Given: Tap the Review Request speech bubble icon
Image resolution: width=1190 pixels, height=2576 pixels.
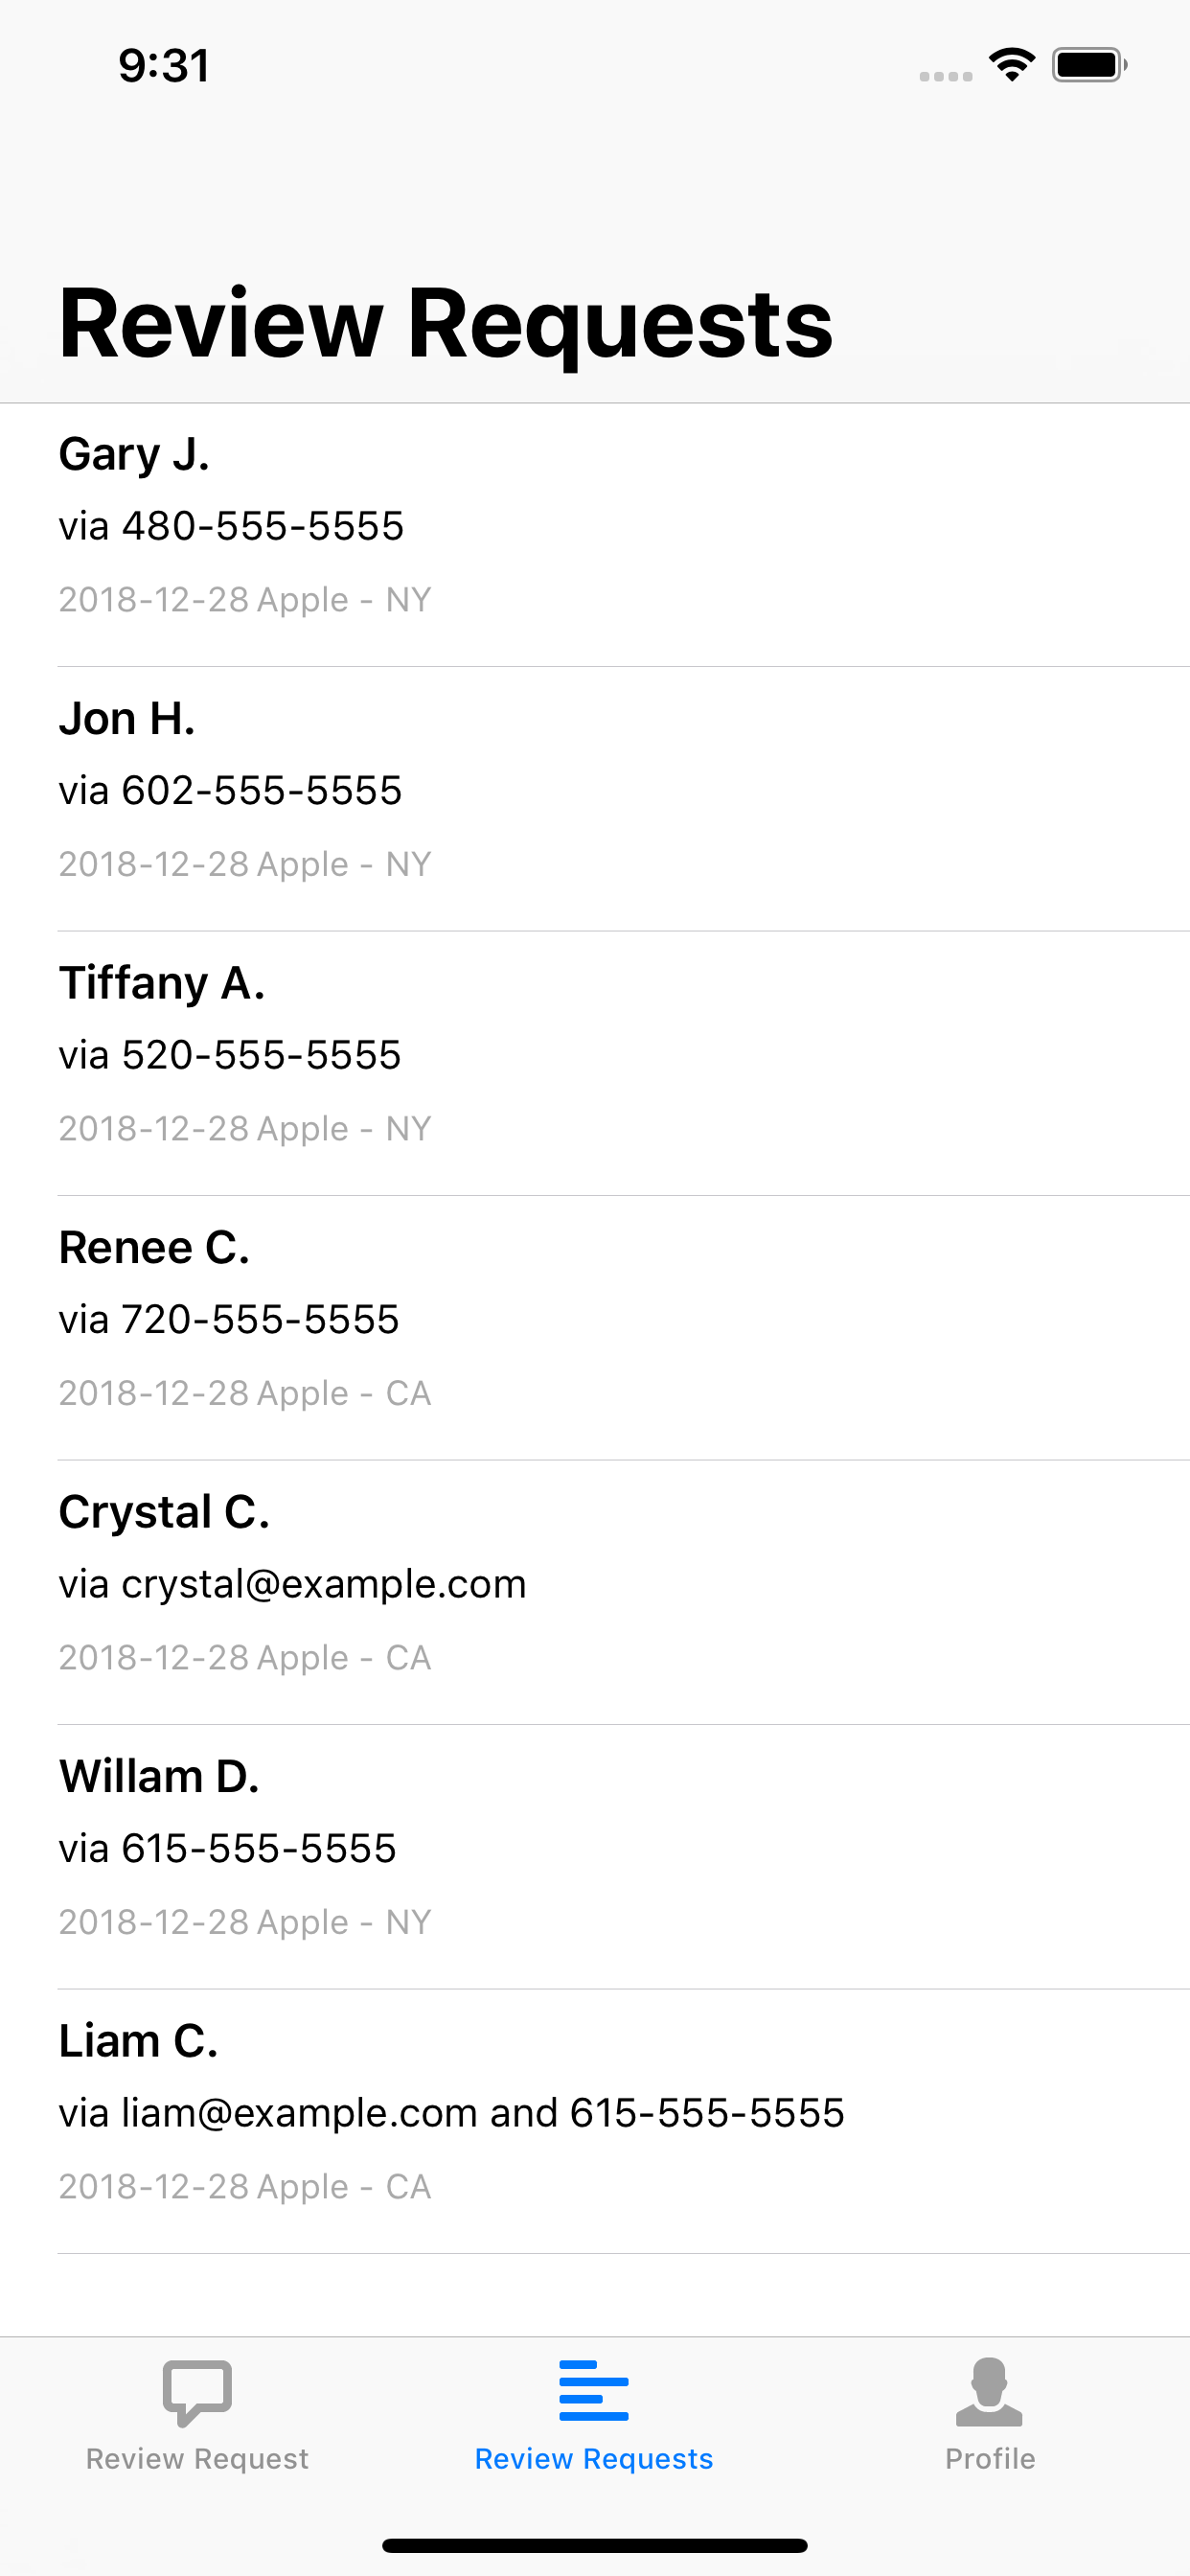Looking at the screenshot, I should coord(197,2392).
